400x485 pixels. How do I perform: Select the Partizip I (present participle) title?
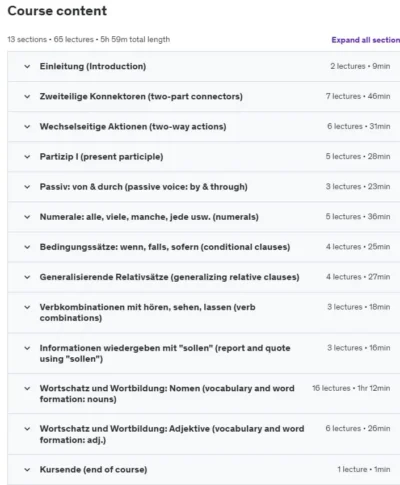click(x=101, y=157)
